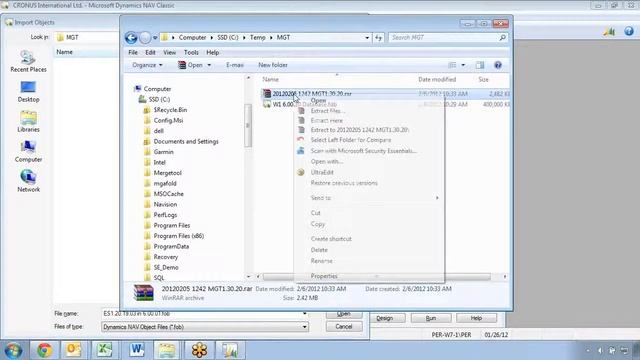The image size is (640, 360).
Task: Click the volume icon in system tray
Action: pos(600,350)
